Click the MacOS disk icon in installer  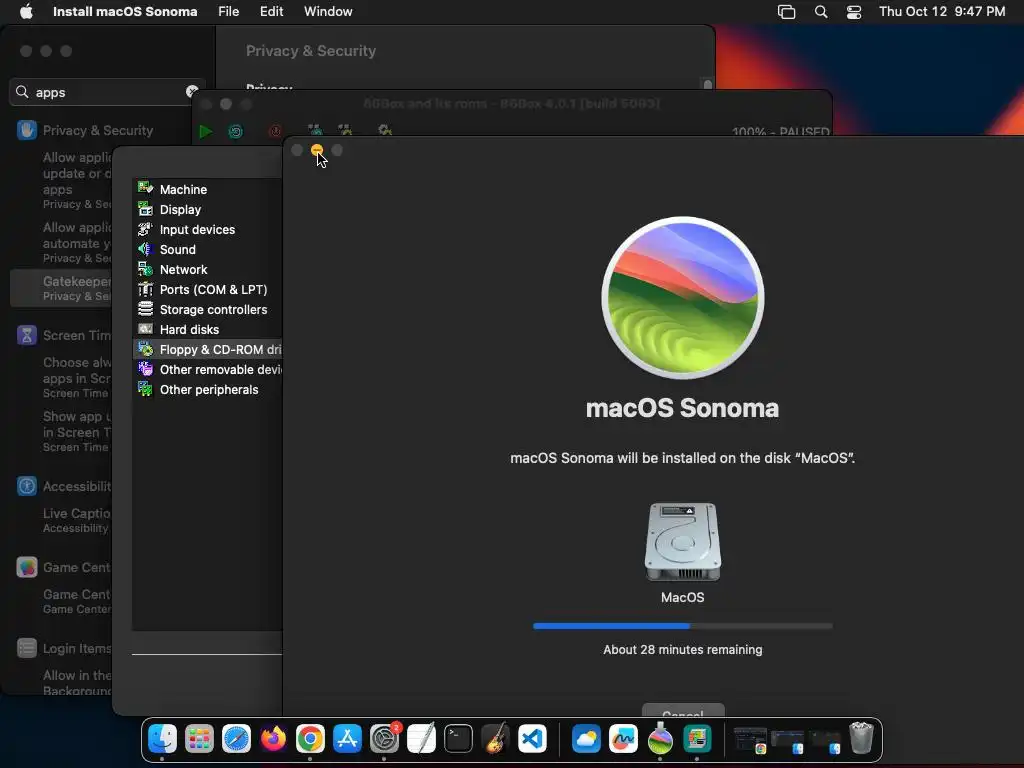point(682,541)
